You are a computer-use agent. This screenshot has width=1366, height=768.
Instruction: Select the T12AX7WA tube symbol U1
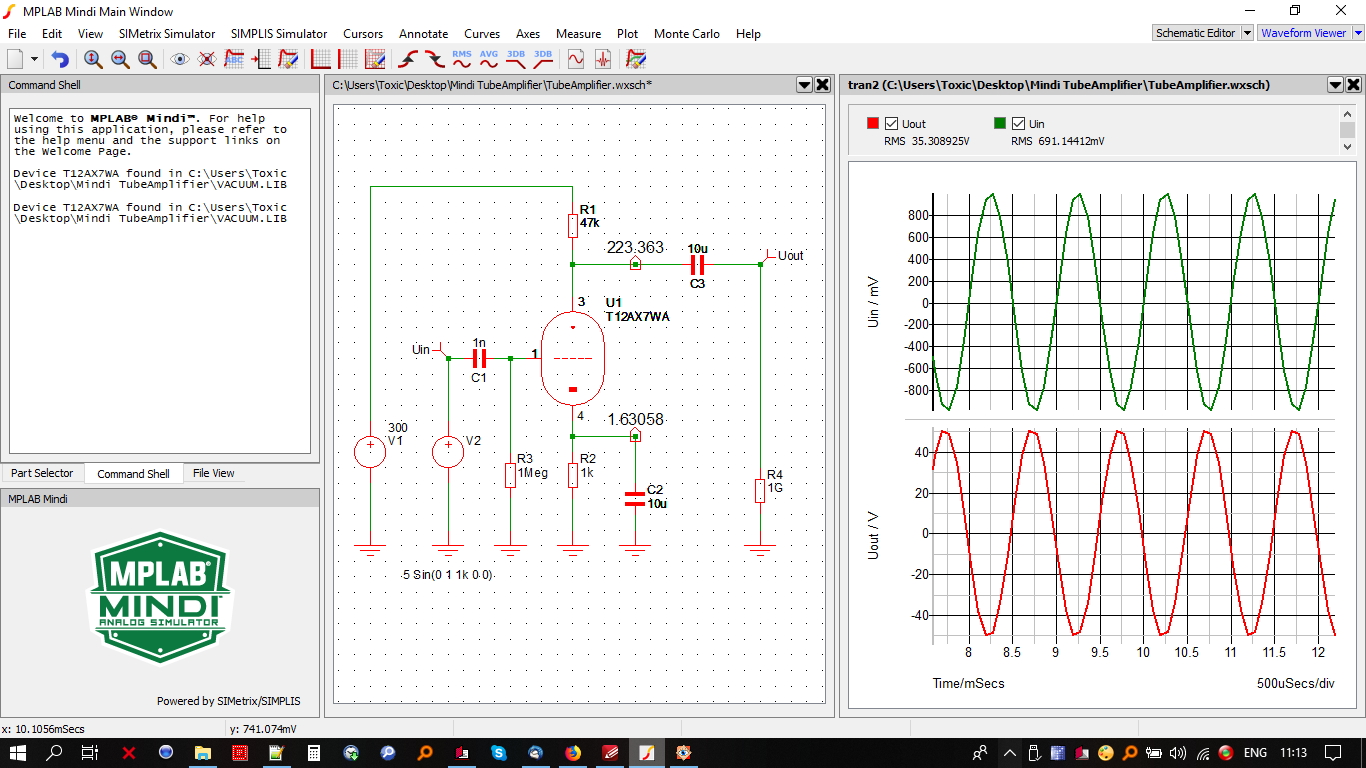click(x=572, y=358)
